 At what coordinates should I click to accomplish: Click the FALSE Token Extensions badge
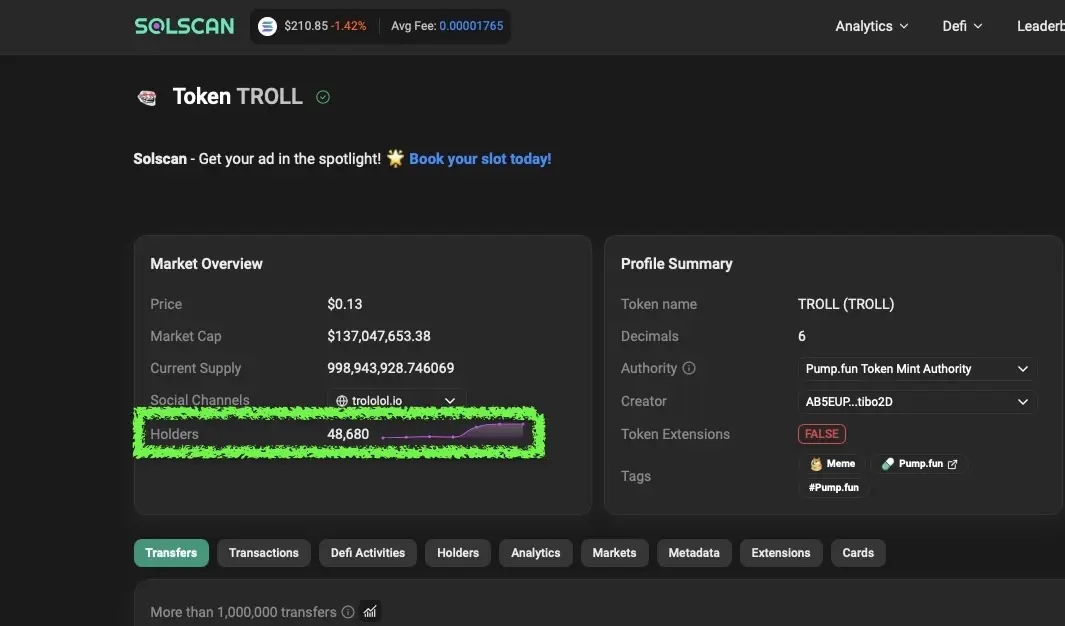pyautogui.click(x=822, y=434)
